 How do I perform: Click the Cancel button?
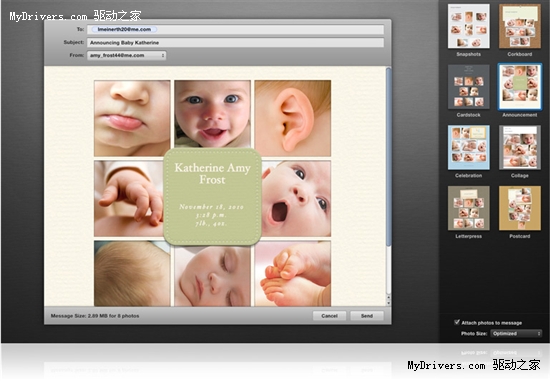[329, 316]
